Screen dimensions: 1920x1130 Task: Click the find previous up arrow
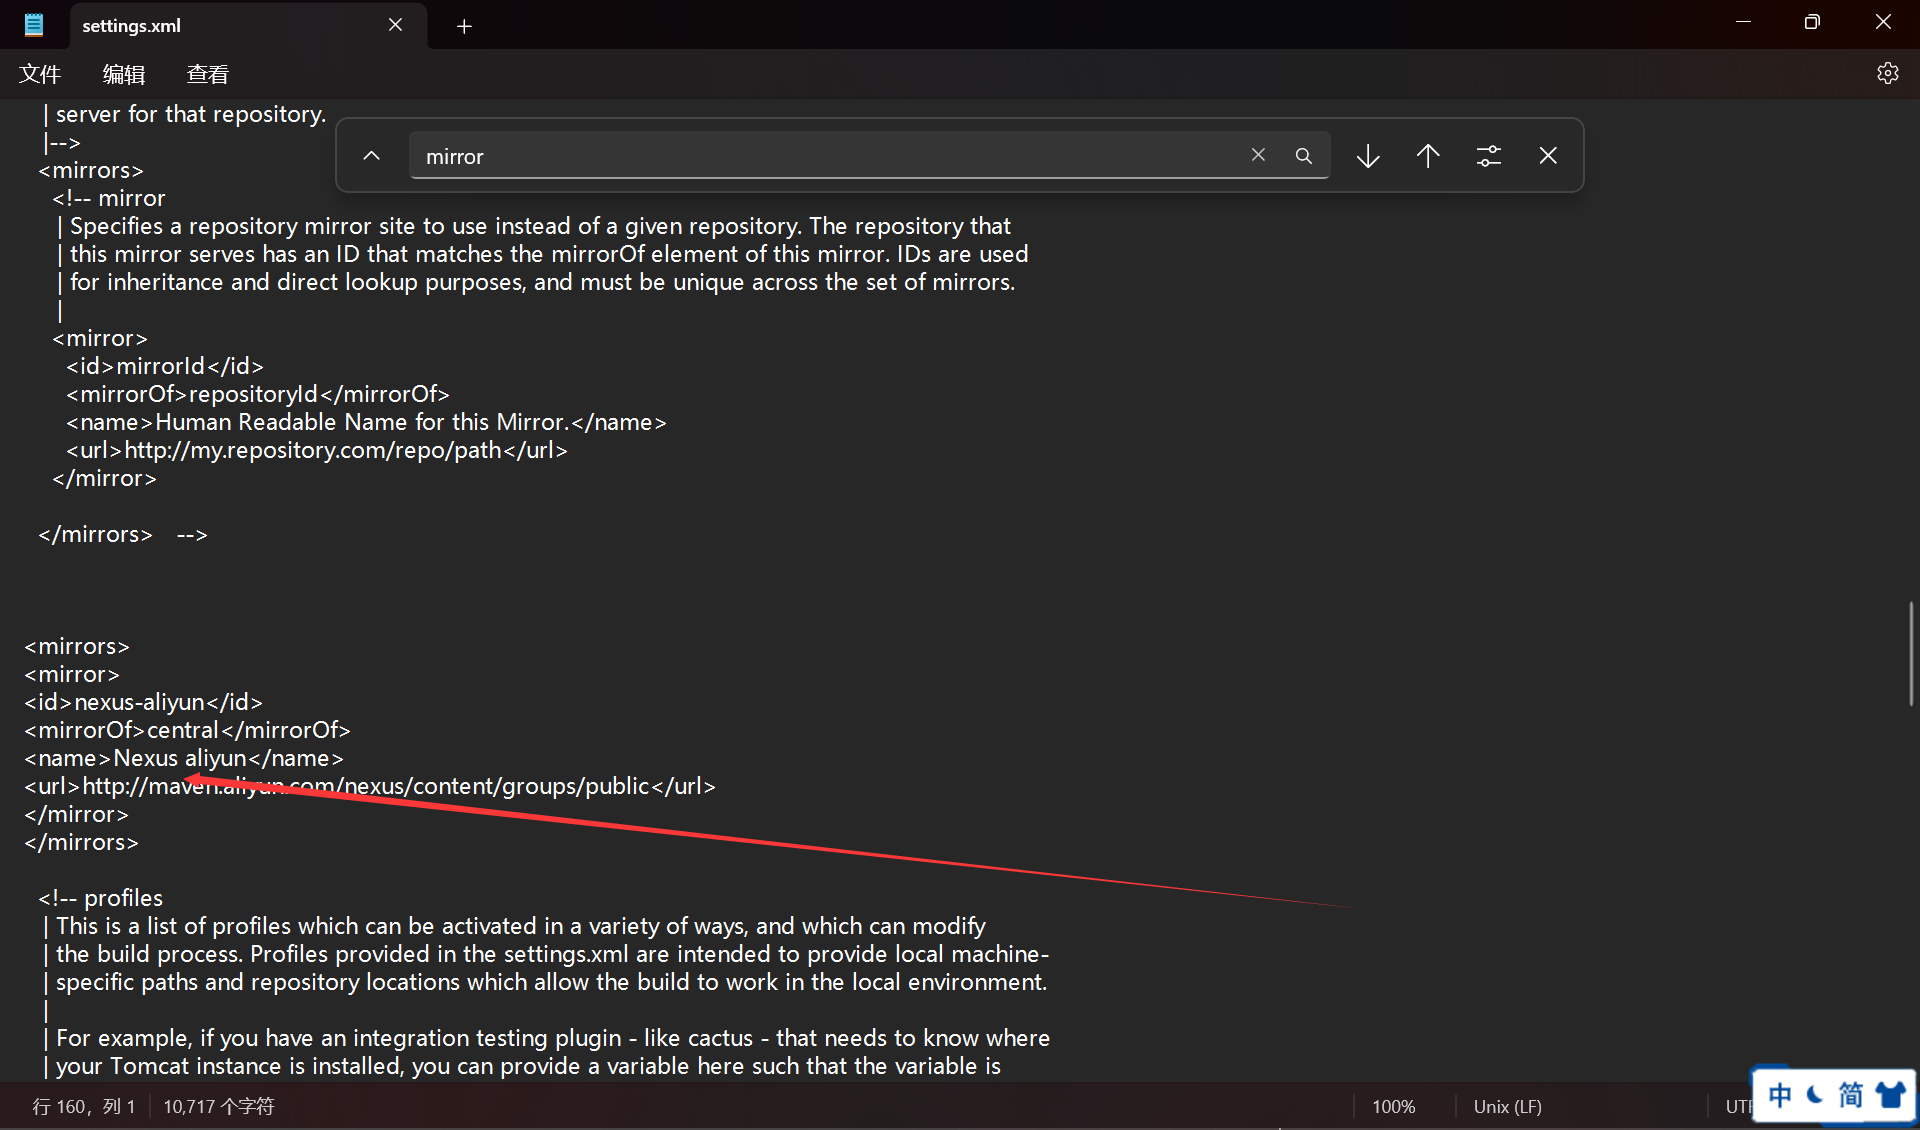point(1428,156)
